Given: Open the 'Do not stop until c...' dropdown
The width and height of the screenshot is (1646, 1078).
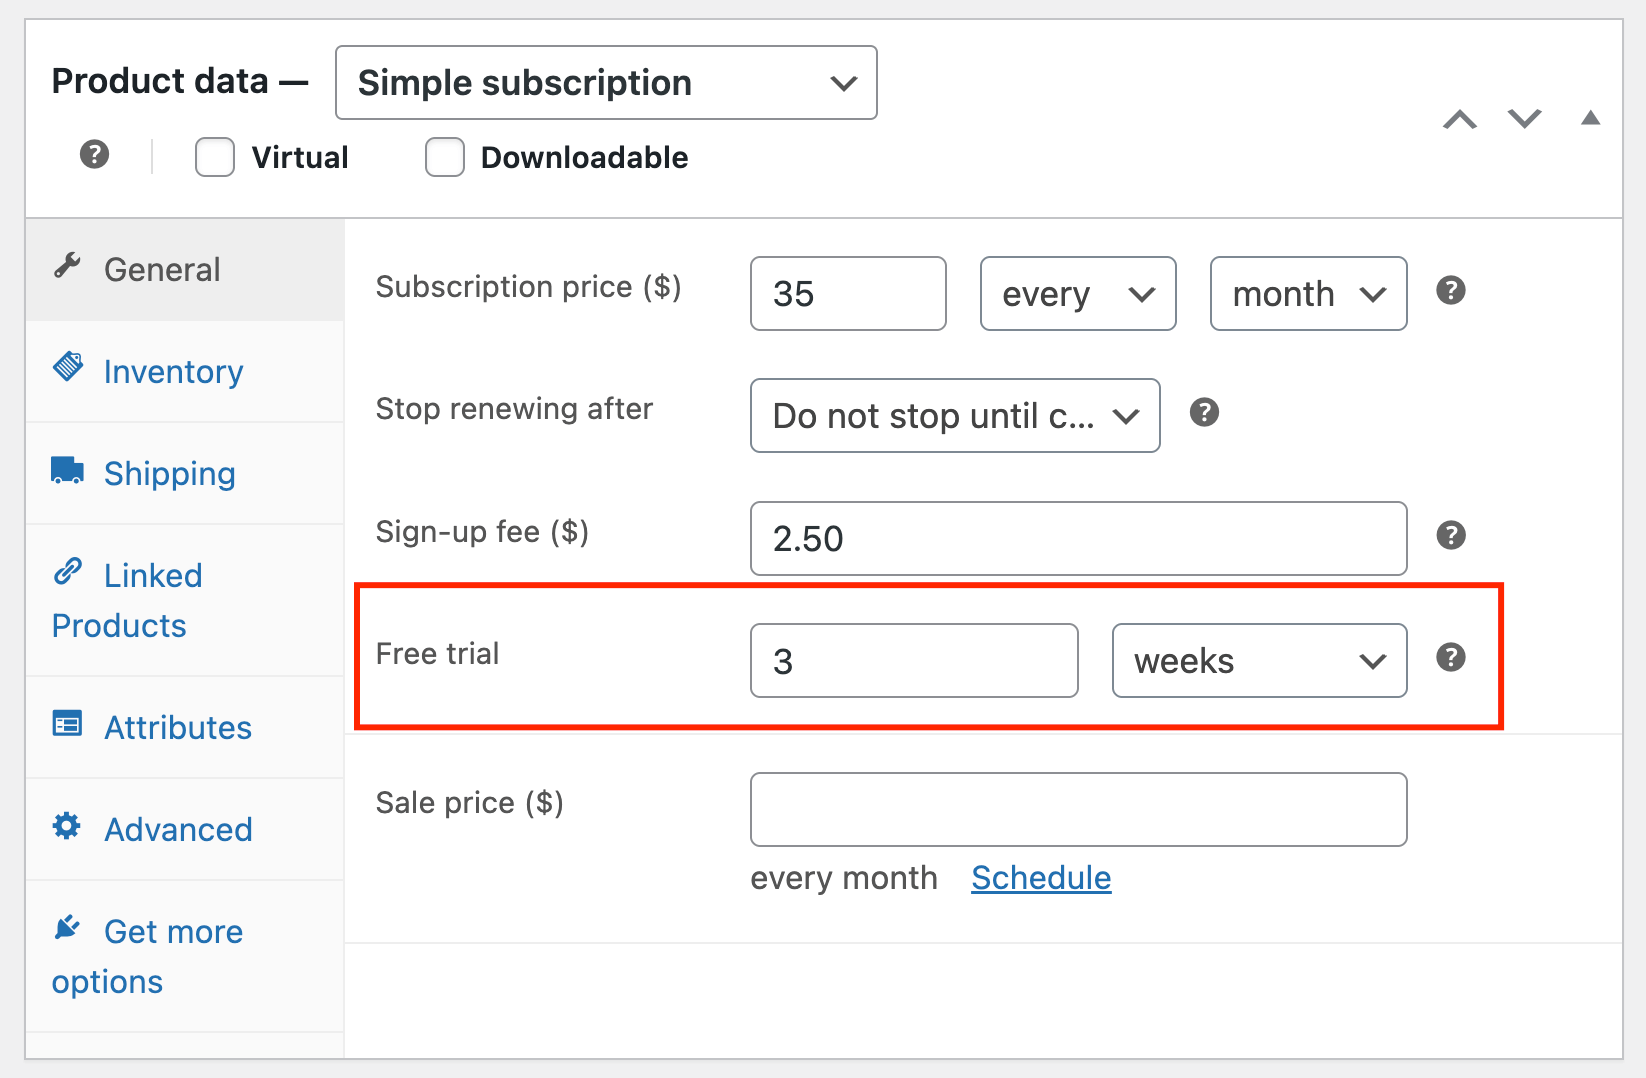Looking at the screenshot, I should 955,415.
